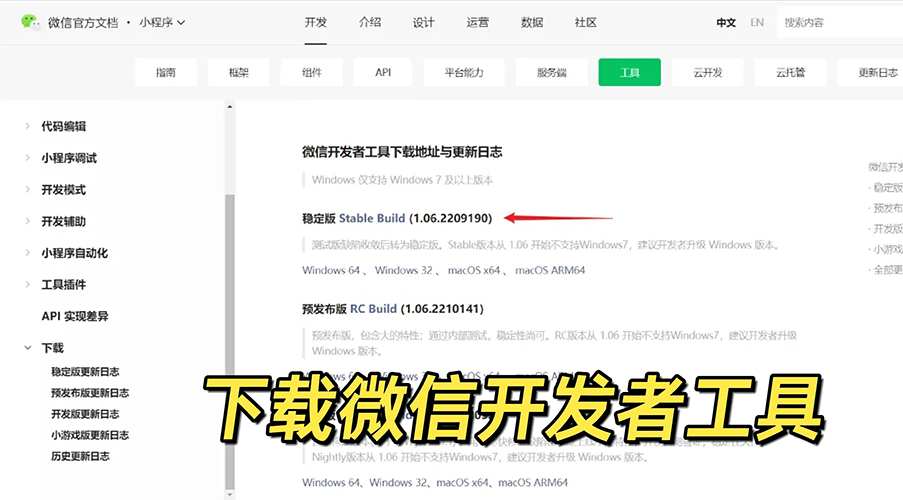
Task: Open 预发布版更新日志 in the sidebar
Action: [x=90, y=393]
